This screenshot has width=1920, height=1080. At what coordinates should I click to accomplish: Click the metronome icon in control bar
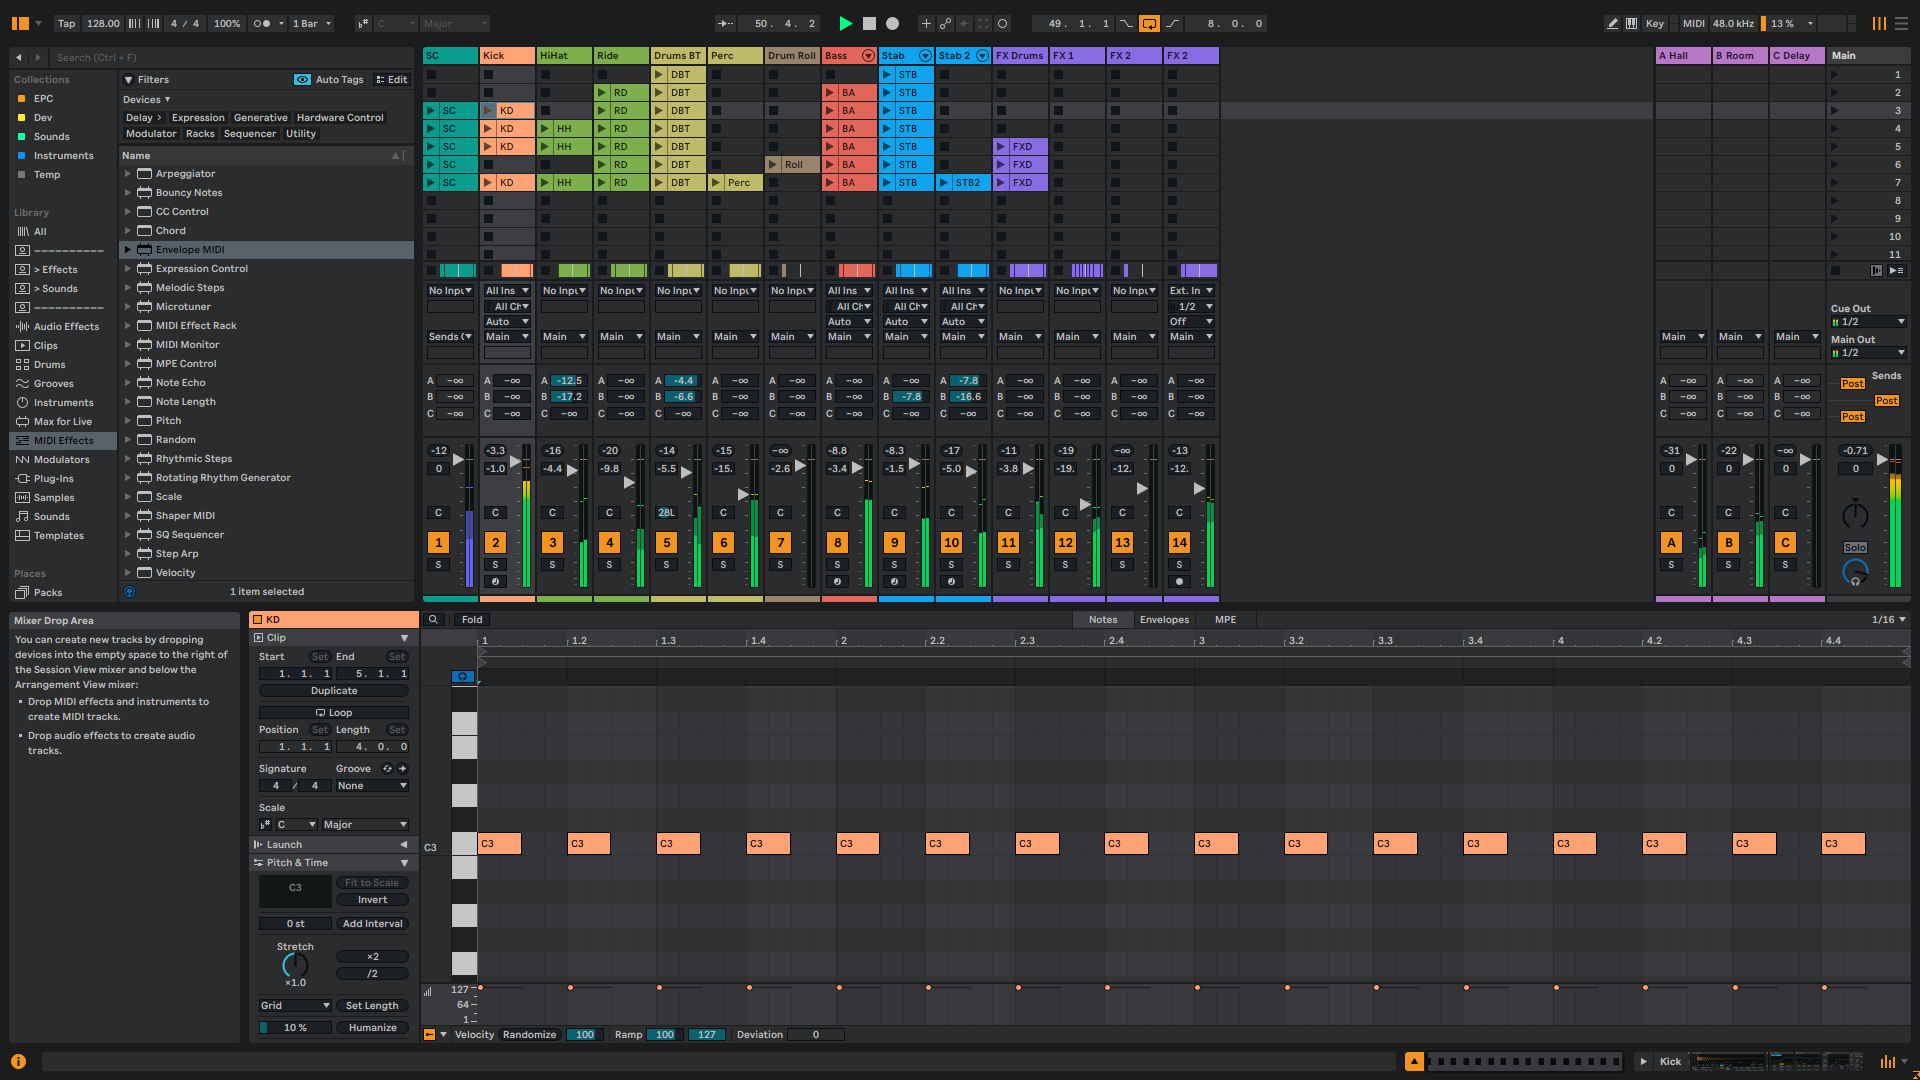262,23
